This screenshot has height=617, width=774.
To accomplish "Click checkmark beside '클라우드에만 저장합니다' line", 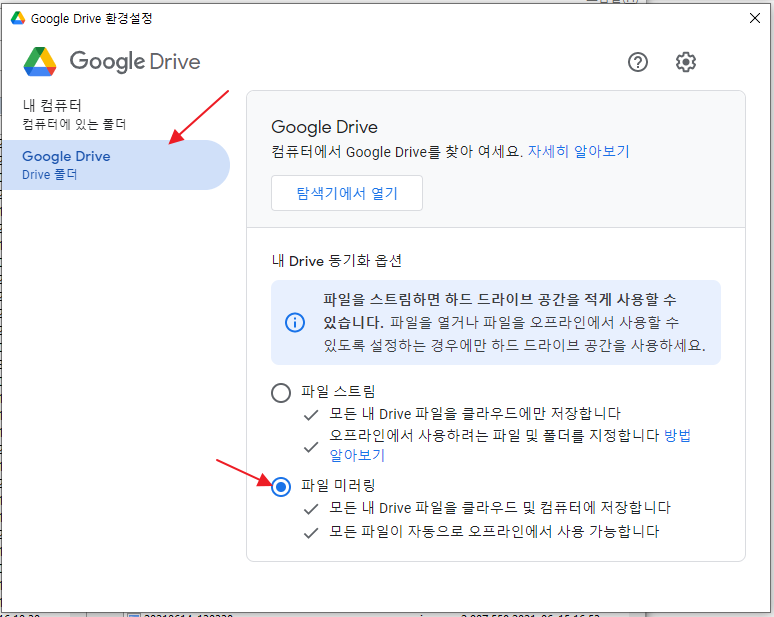I will pyautogui.click(x=311, y=414).
